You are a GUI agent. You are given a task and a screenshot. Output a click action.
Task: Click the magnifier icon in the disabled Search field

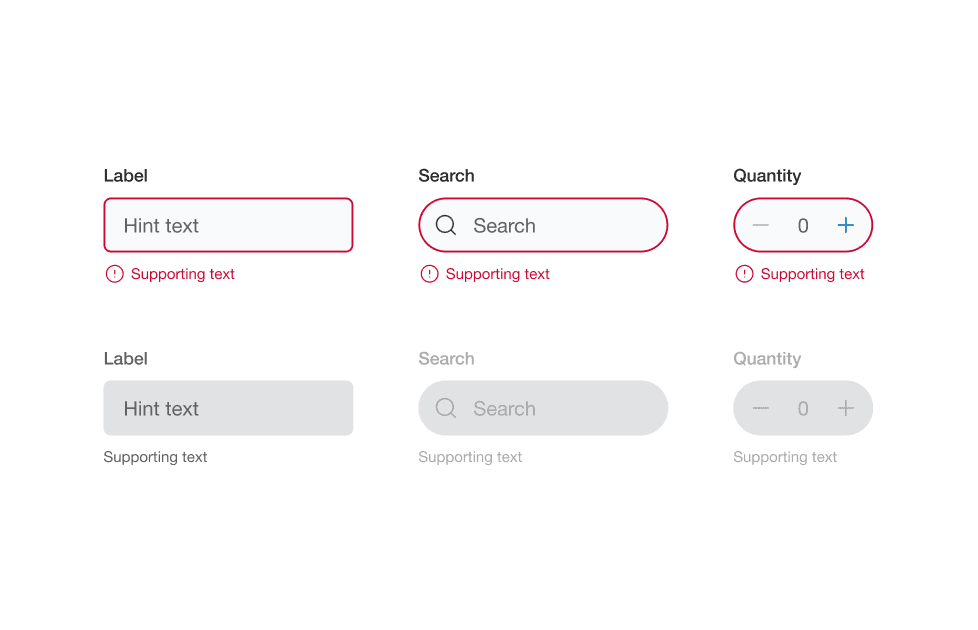pos(446,408)
